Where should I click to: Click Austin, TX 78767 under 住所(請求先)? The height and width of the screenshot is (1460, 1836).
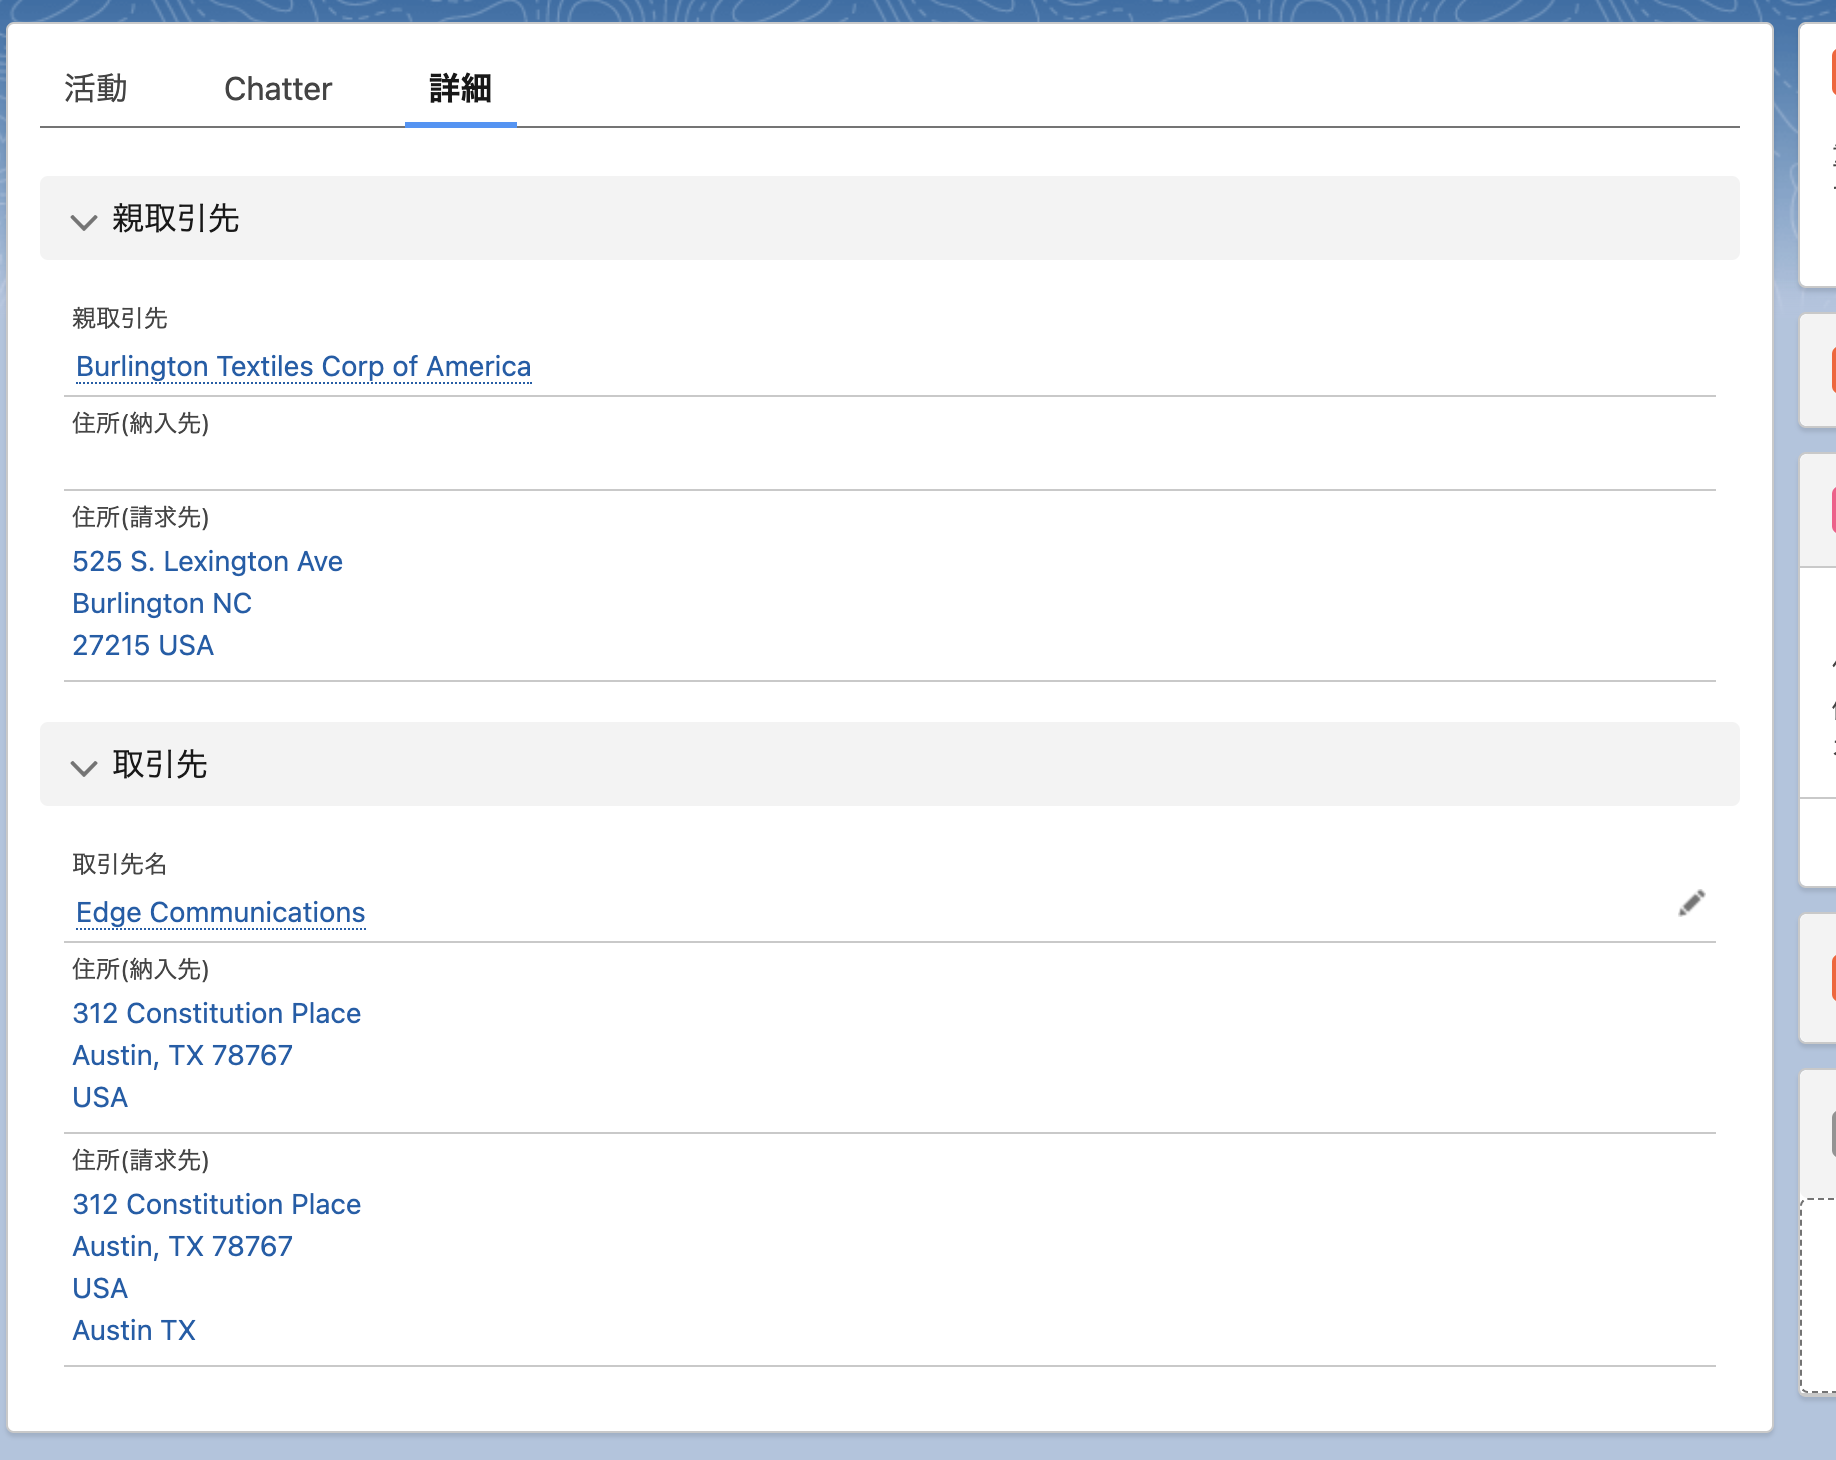pos(182,1246)
